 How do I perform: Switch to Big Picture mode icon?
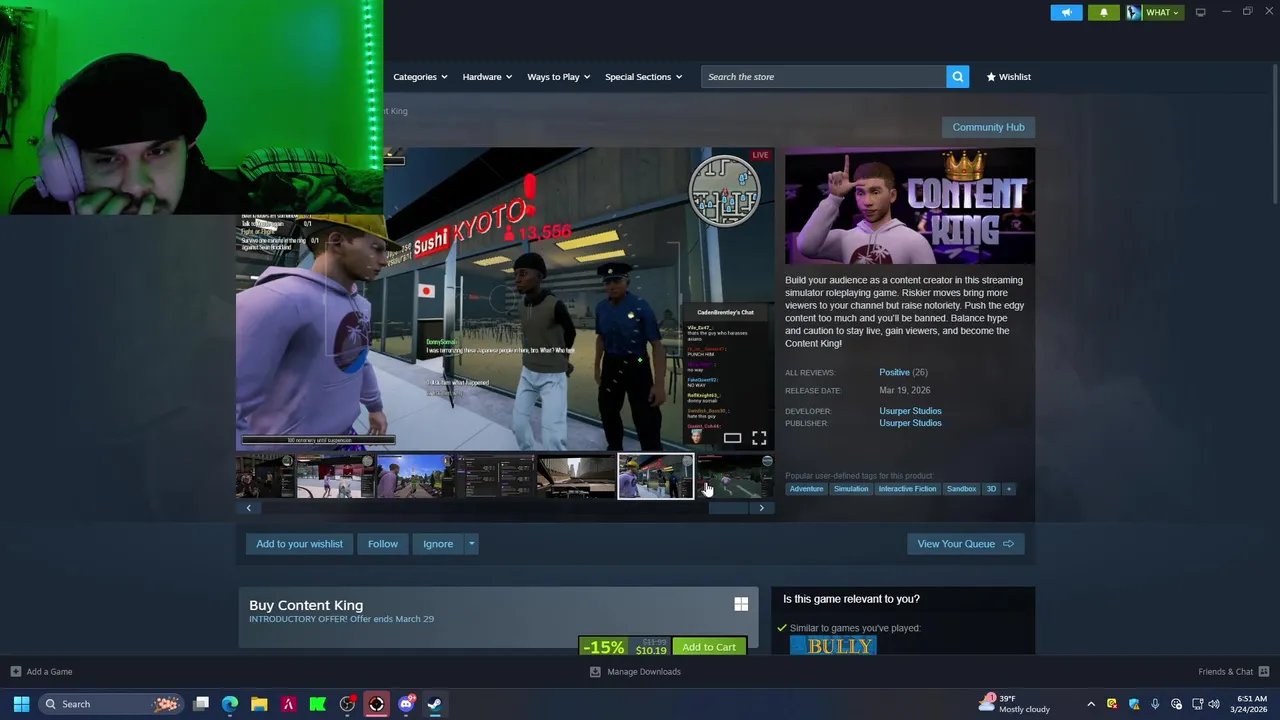(1200, 12)
